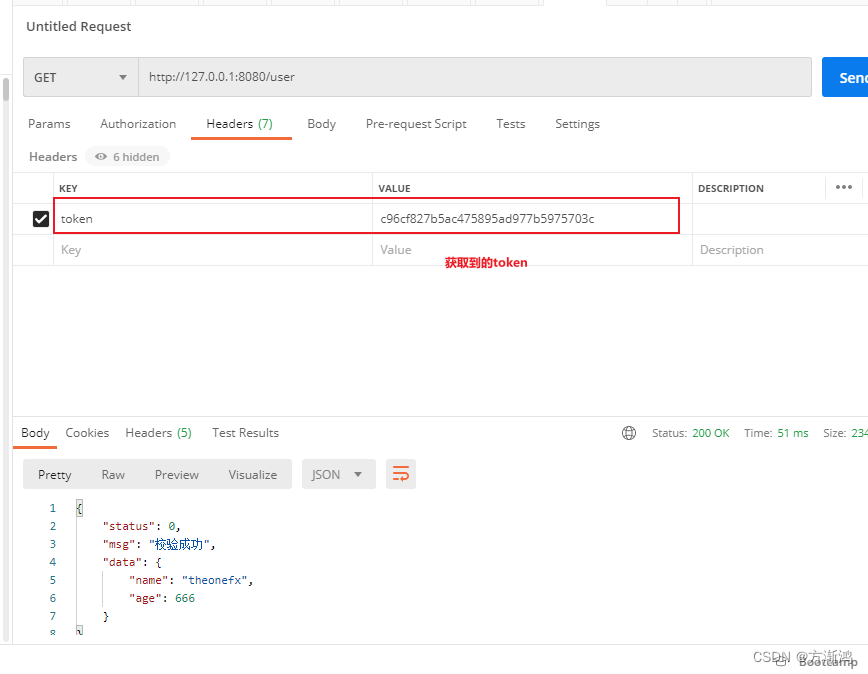Open the Test Results tab
This screenshot has height=674, width=868.
pyautogui.click(x=245, y=433)
